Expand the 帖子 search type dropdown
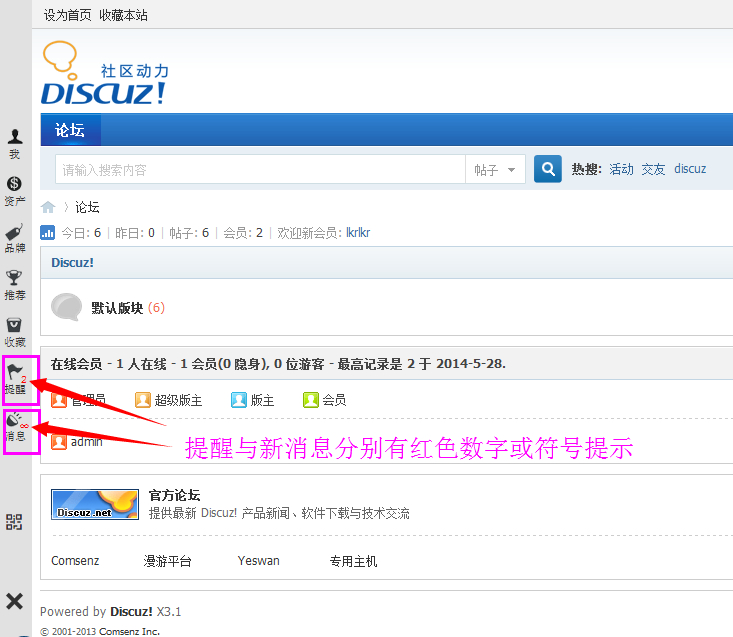733x637 pixels. click(495, 169)
